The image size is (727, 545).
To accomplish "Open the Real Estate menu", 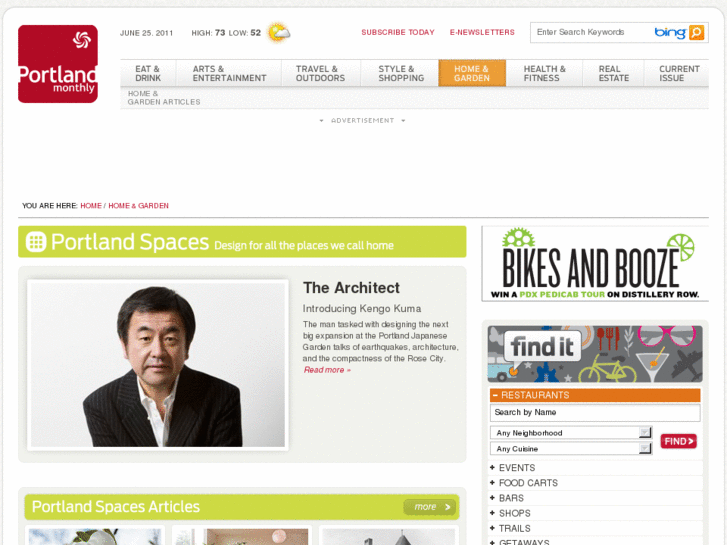I will [613, 73].
